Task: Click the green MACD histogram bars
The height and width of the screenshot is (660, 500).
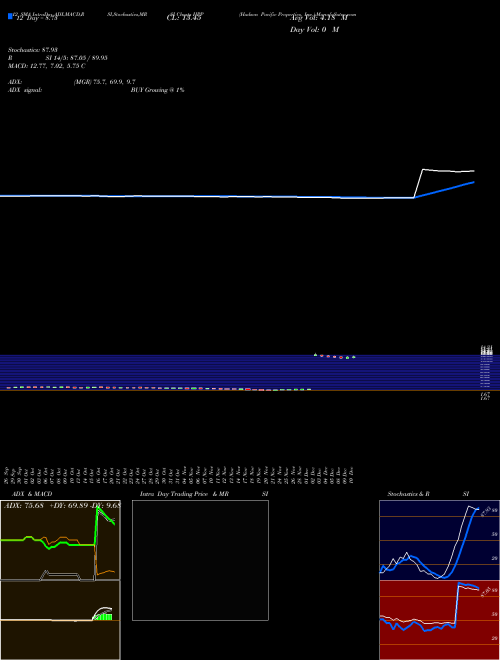Action: [104, 617]
